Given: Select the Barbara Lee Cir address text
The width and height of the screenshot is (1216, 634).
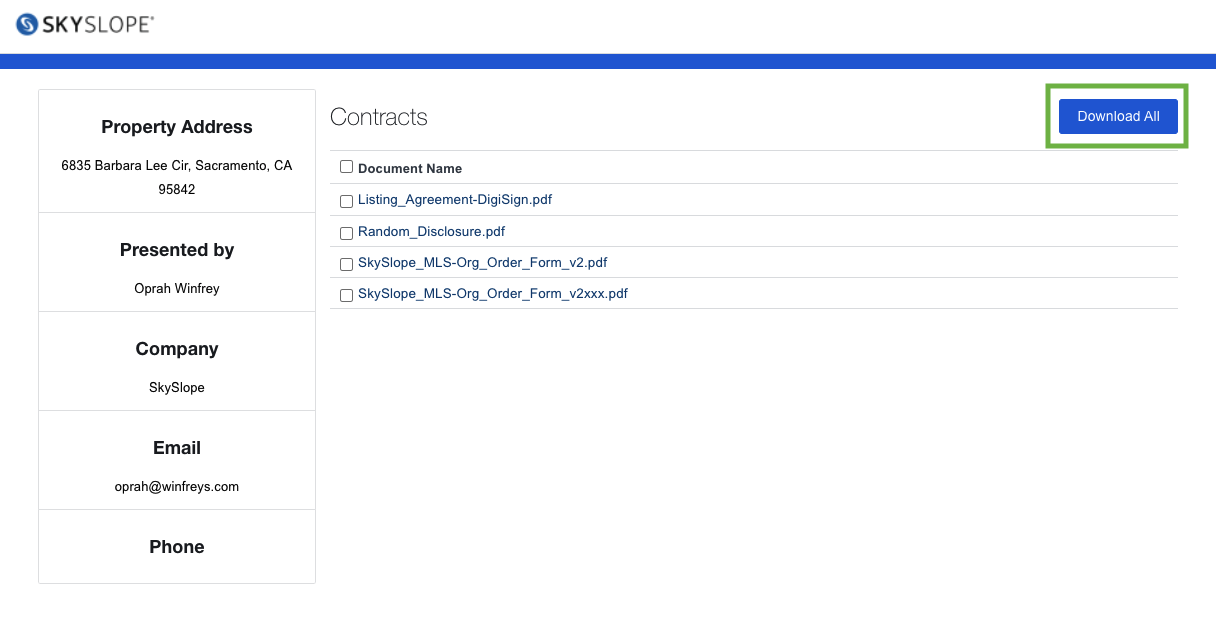Looking at the screenshot, I should click(x=177, y=177).
